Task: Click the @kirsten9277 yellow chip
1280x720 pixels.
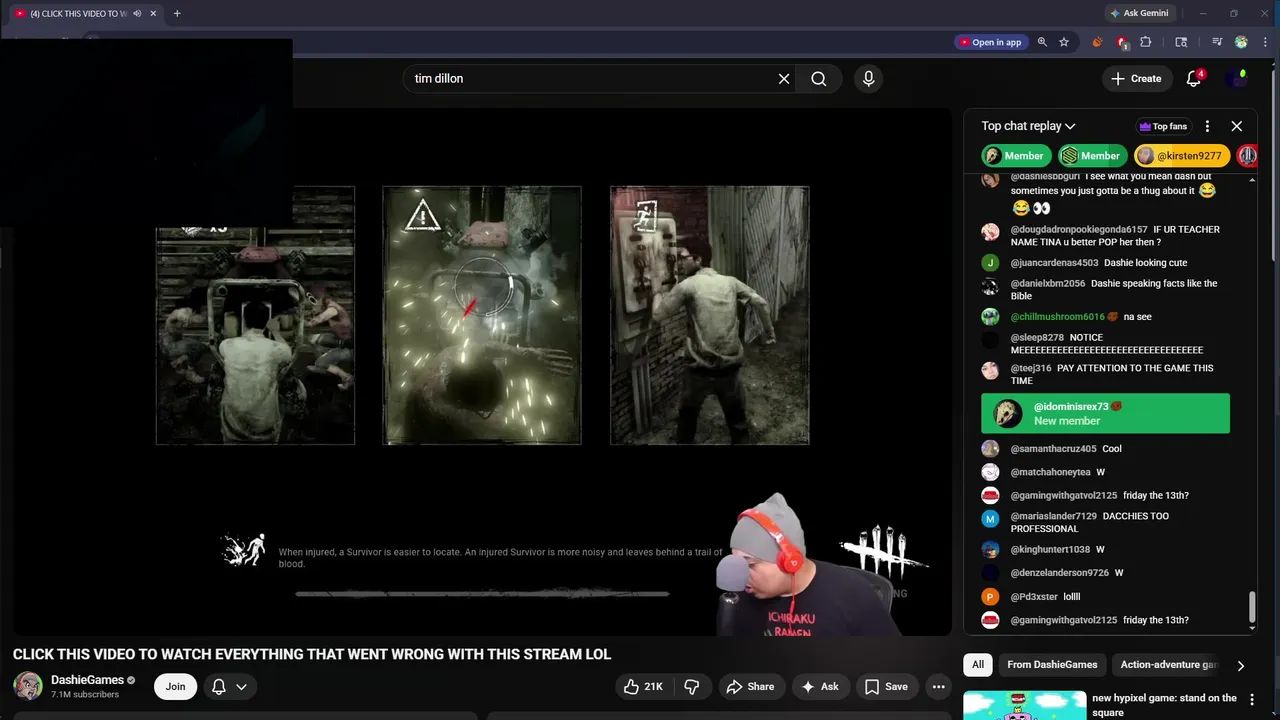Action: coord(1182,156)
